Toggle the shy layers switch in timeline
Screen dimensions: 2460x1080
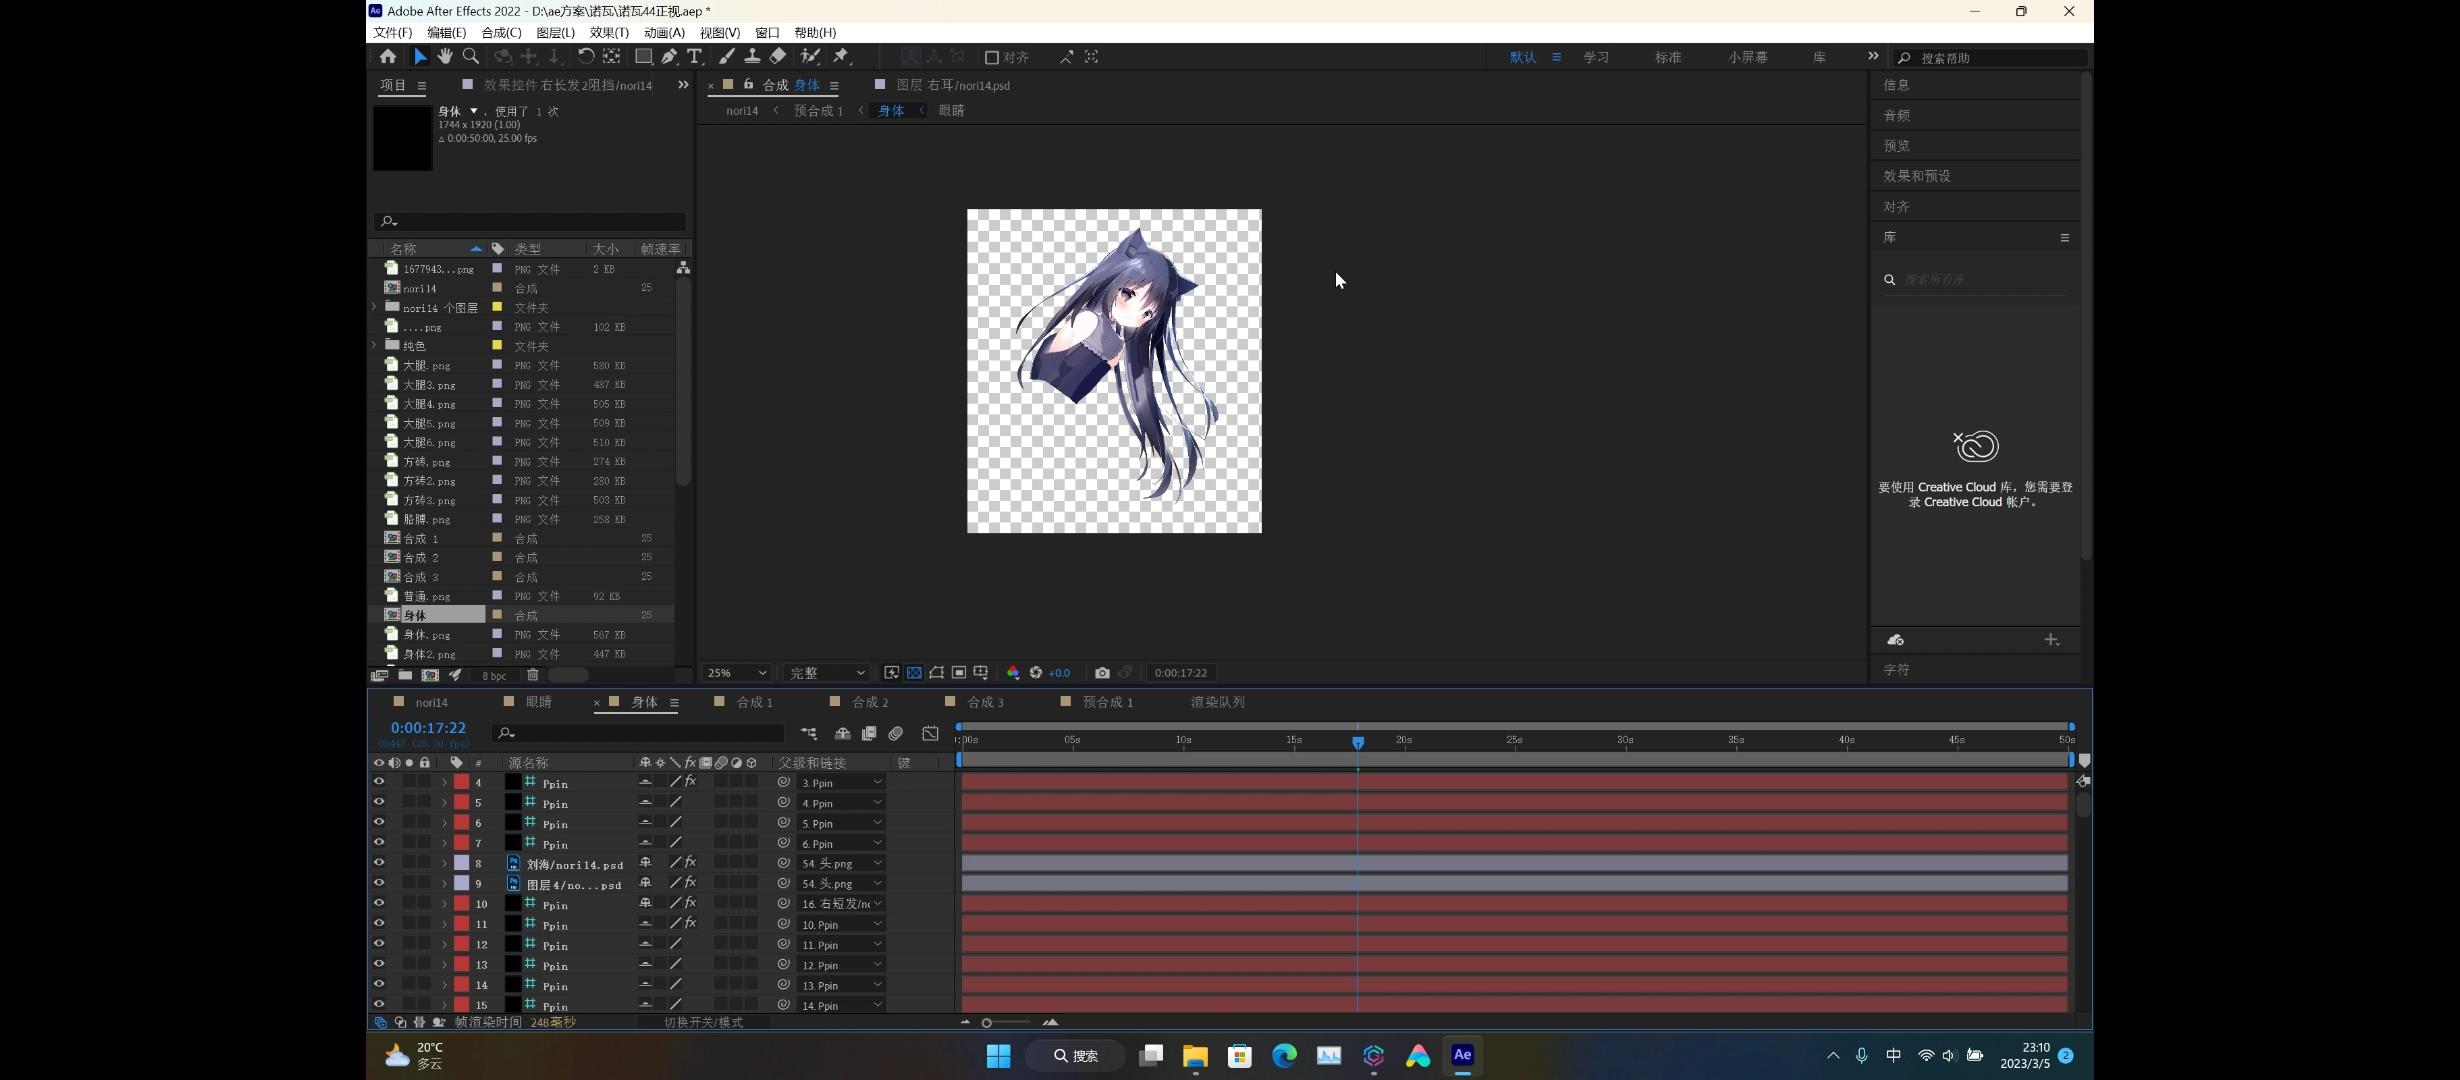click(842, 734)
